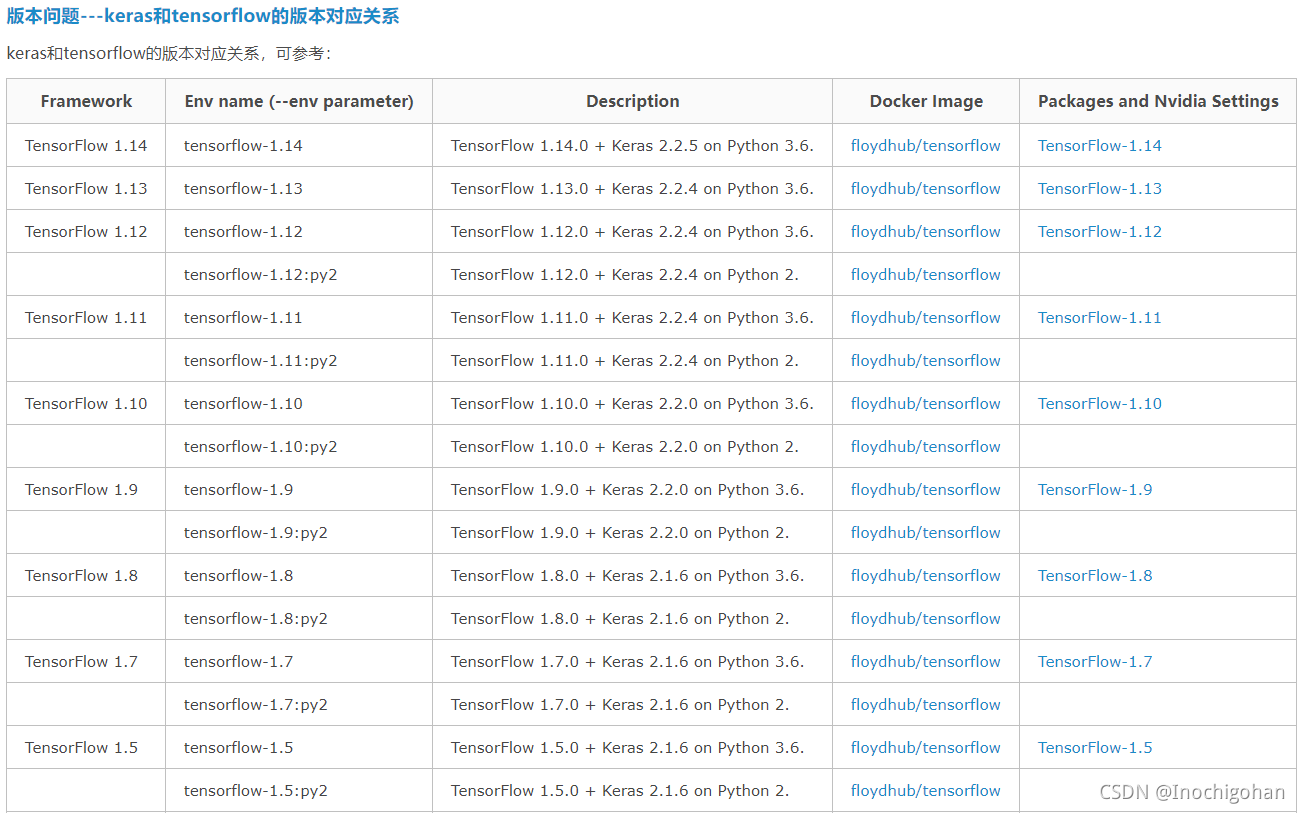Open floydhub/tensorflow link in tensorflow-1.11:py2 row

tap(925, 360)
